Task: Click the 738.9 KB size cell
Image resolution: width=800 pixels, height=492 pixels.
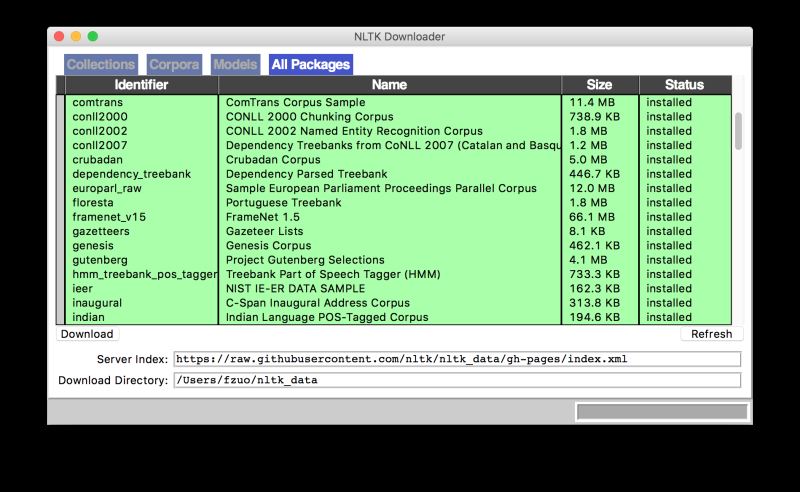Action: pyautogui.click(x=595, y=116)
